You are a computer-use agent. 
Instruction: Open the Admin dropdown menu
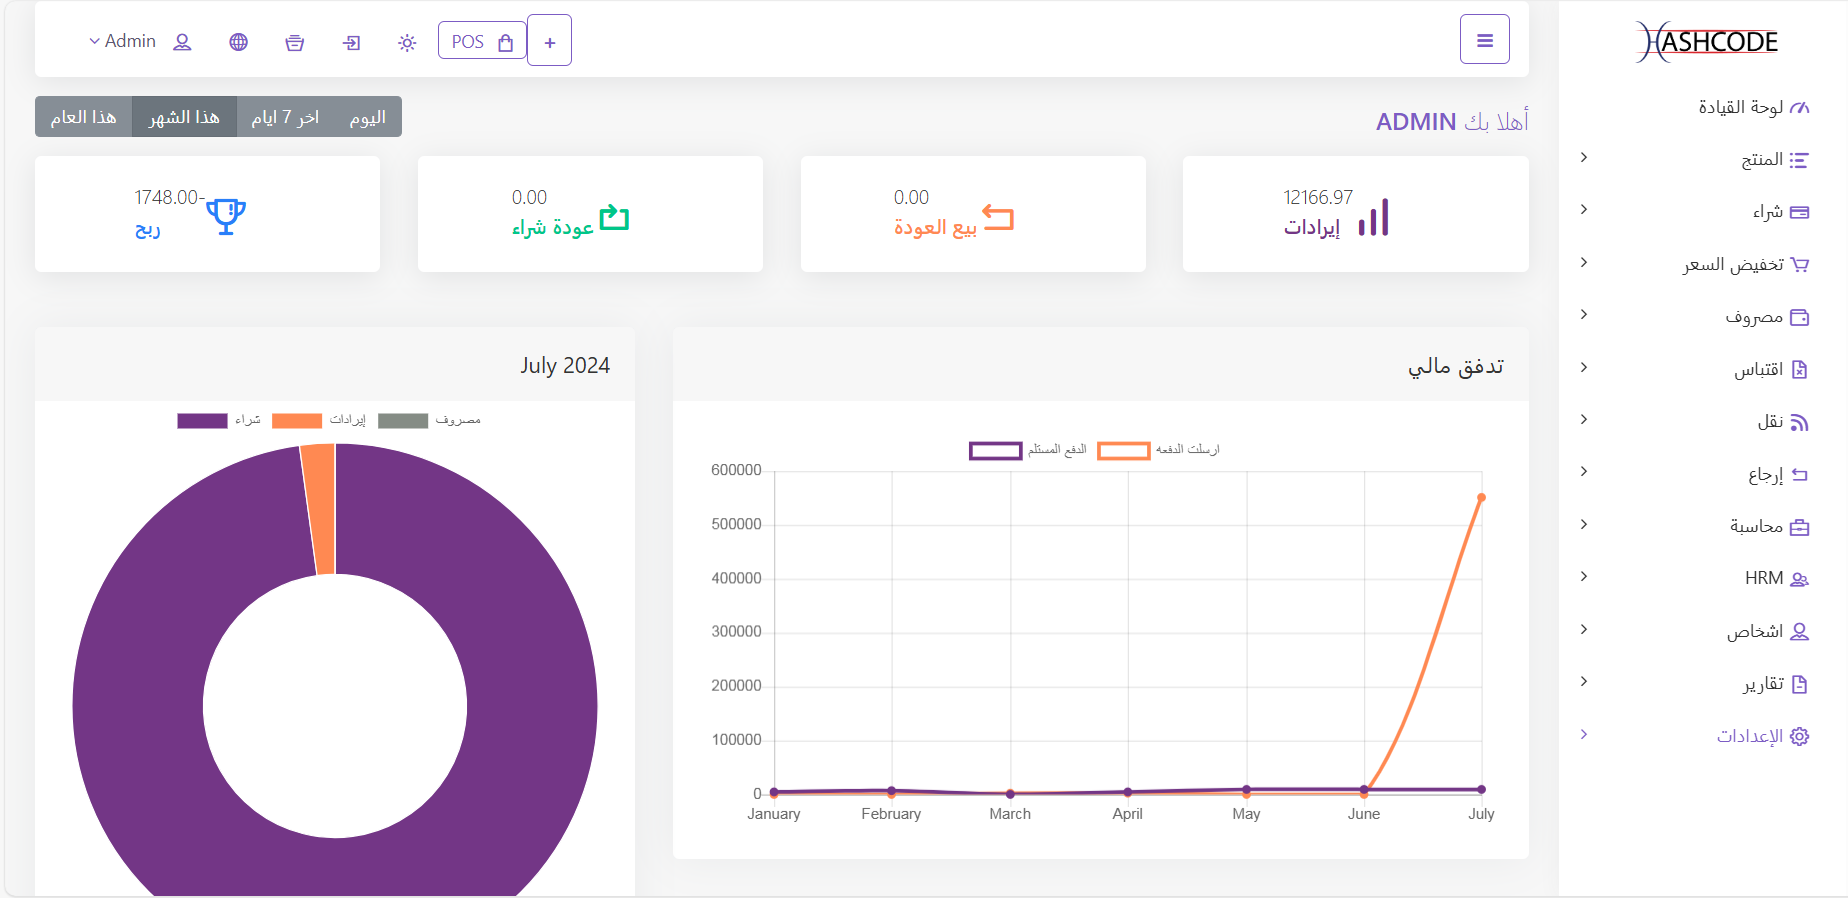(122, 41)
